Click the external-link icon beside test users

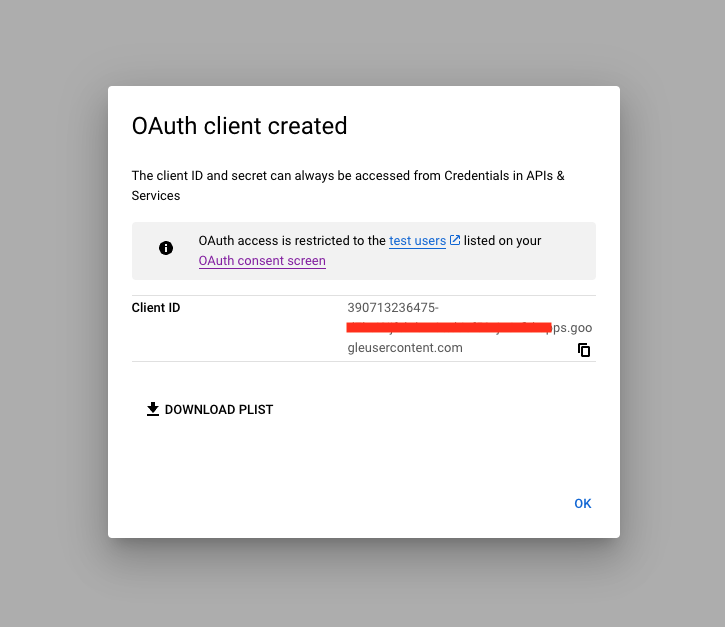(x=455, y=240)
